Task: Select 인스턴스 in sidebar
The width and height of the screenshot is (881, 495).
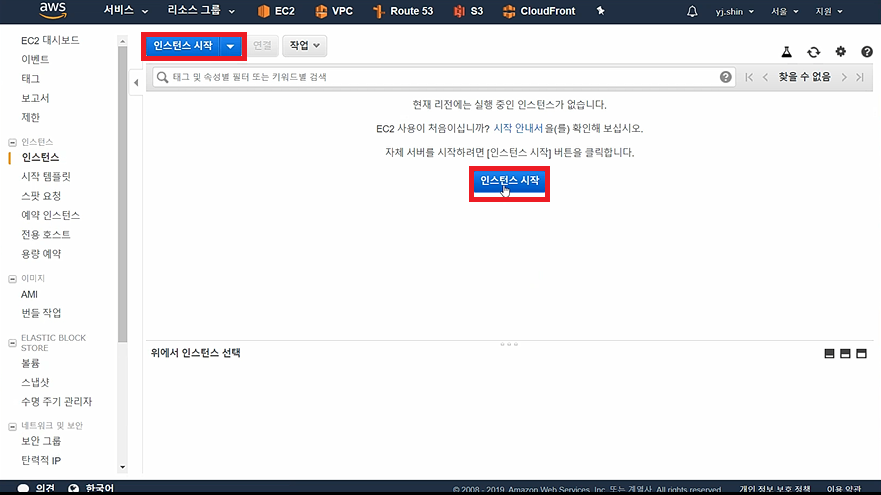Action: tap(40, 157)
